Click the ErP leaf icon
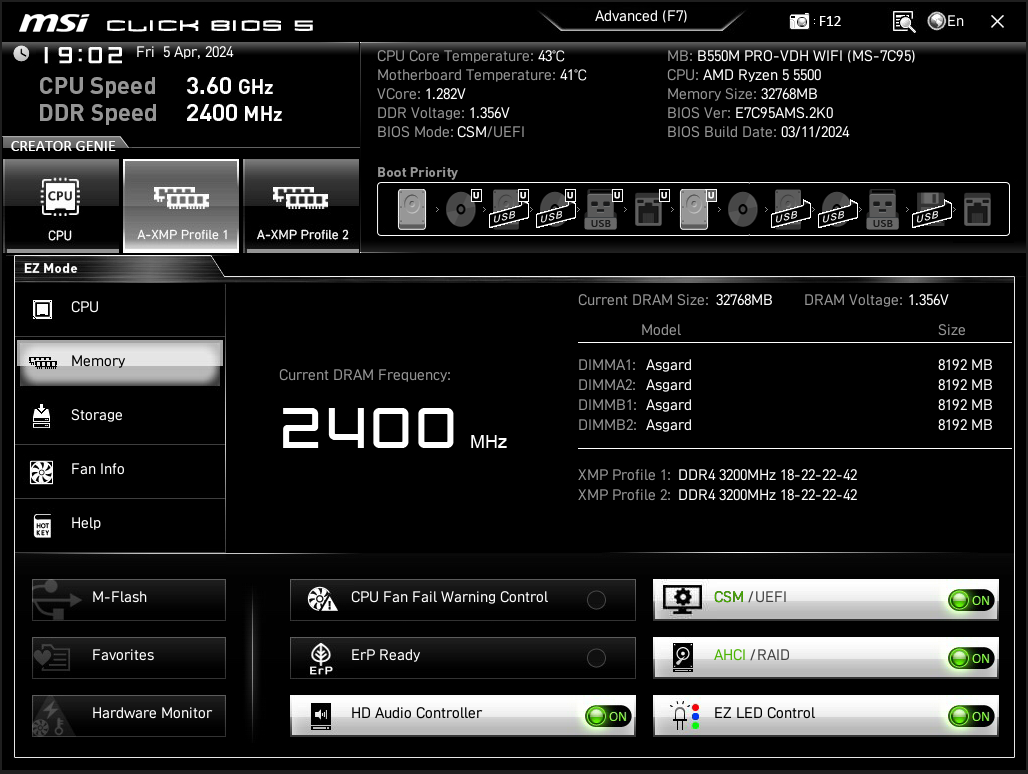Image resolution: width=1028 pixels, height=774 pixels. [321, 658]
